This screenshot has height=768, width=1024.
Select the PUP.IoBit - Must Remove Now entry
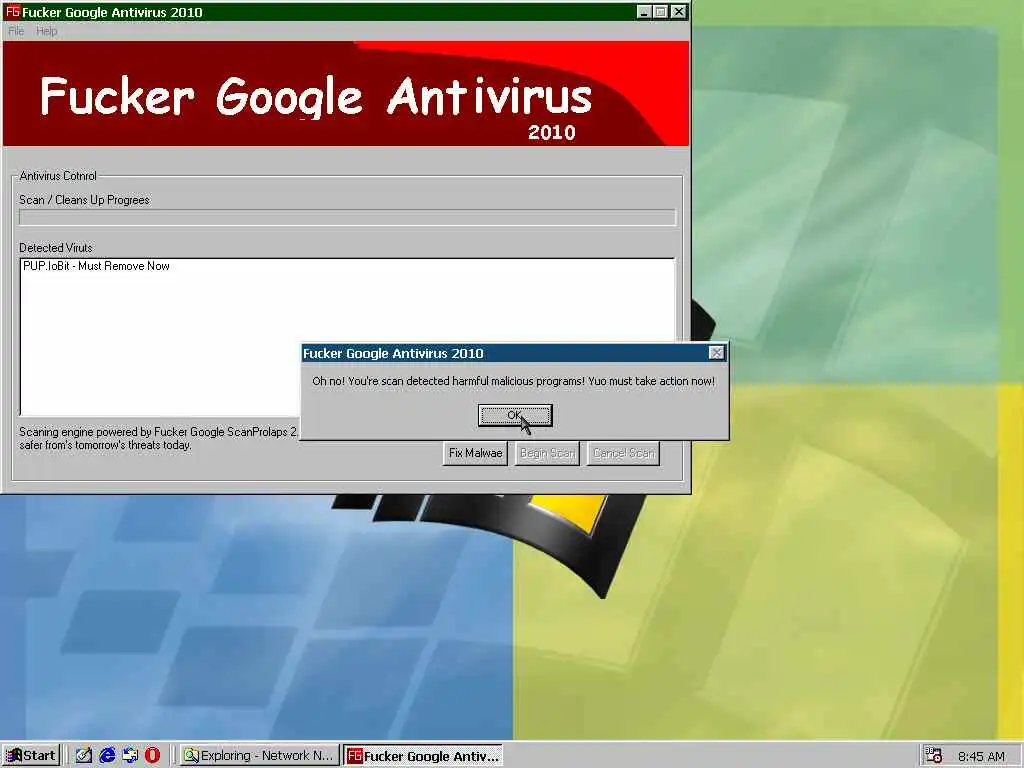[x=97, y=266]
